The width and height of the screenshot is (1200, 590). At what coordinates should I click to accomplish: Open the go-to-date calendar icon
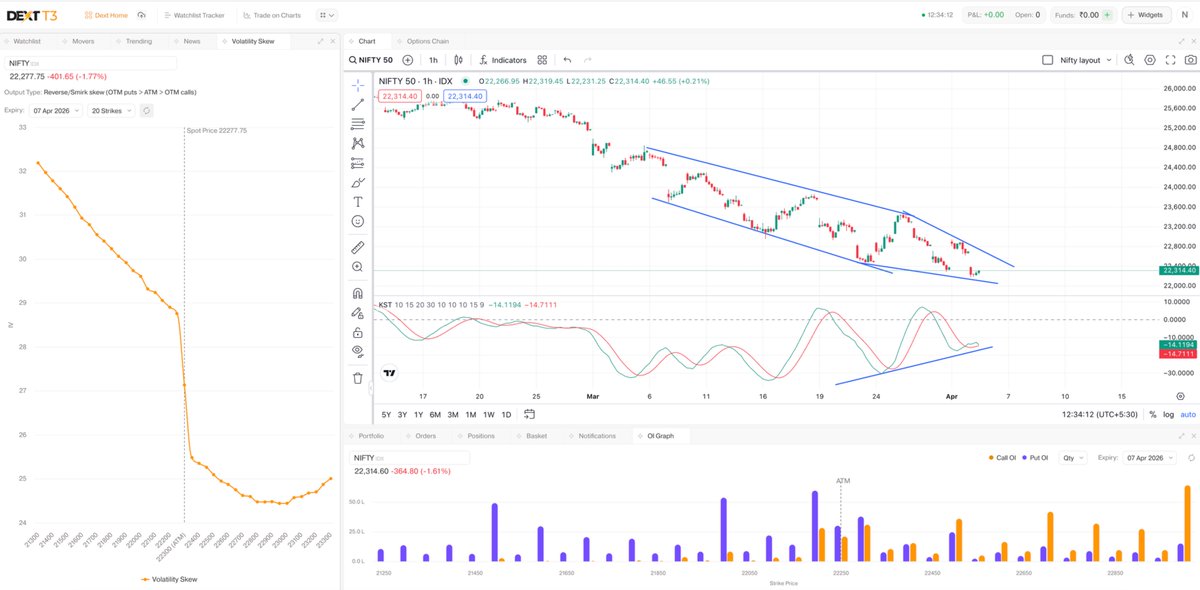pyautogui.click(x=529, y=414)
